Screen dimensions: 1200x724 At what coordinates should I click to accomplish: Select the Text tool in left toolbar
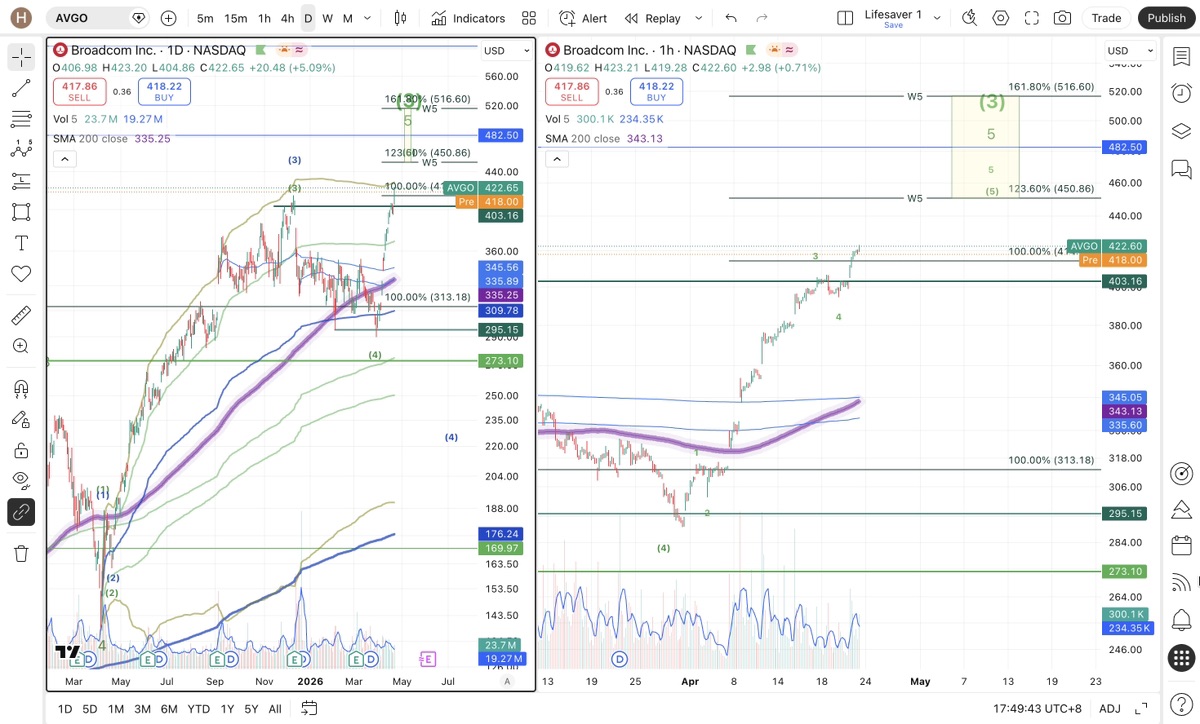point(21,243)
